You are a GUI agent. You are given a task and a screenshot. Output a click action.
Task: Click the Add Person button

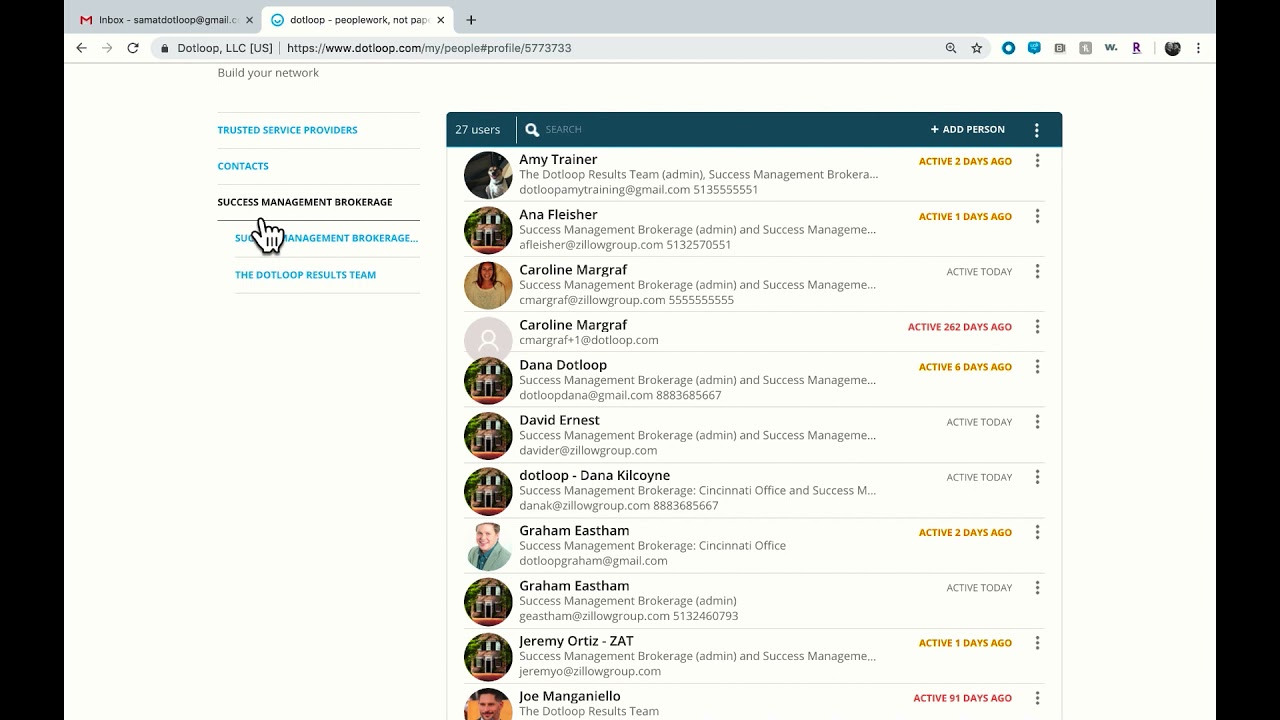(968, 130)
